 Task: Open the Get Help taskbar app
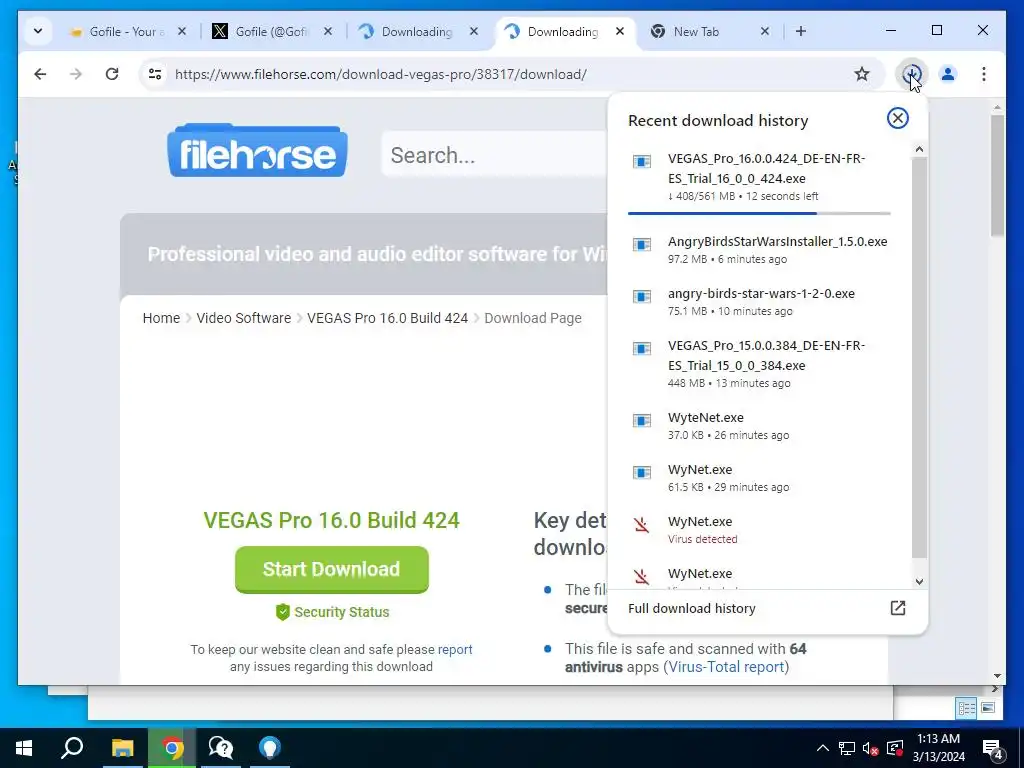221,748
